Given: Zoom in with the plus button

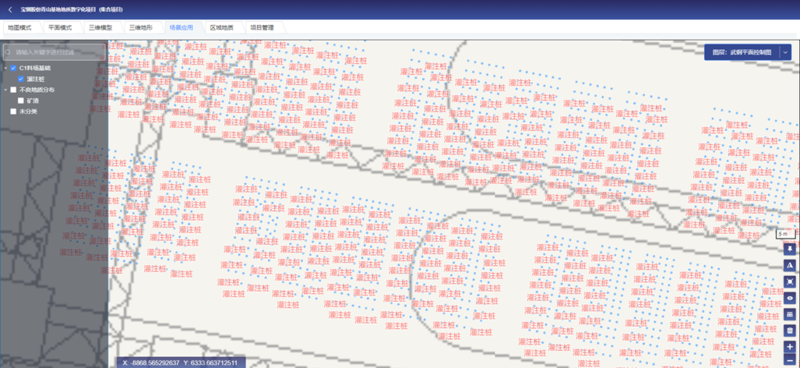Looking at the screenshot, I should (790, 347).
